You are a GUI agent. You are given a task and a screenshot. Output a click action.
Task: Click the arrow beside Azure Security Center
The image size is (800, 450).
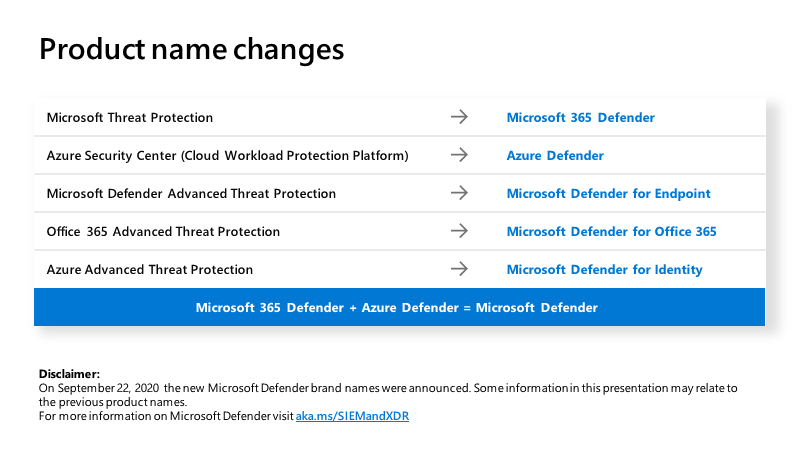click(x=459, y=155)
